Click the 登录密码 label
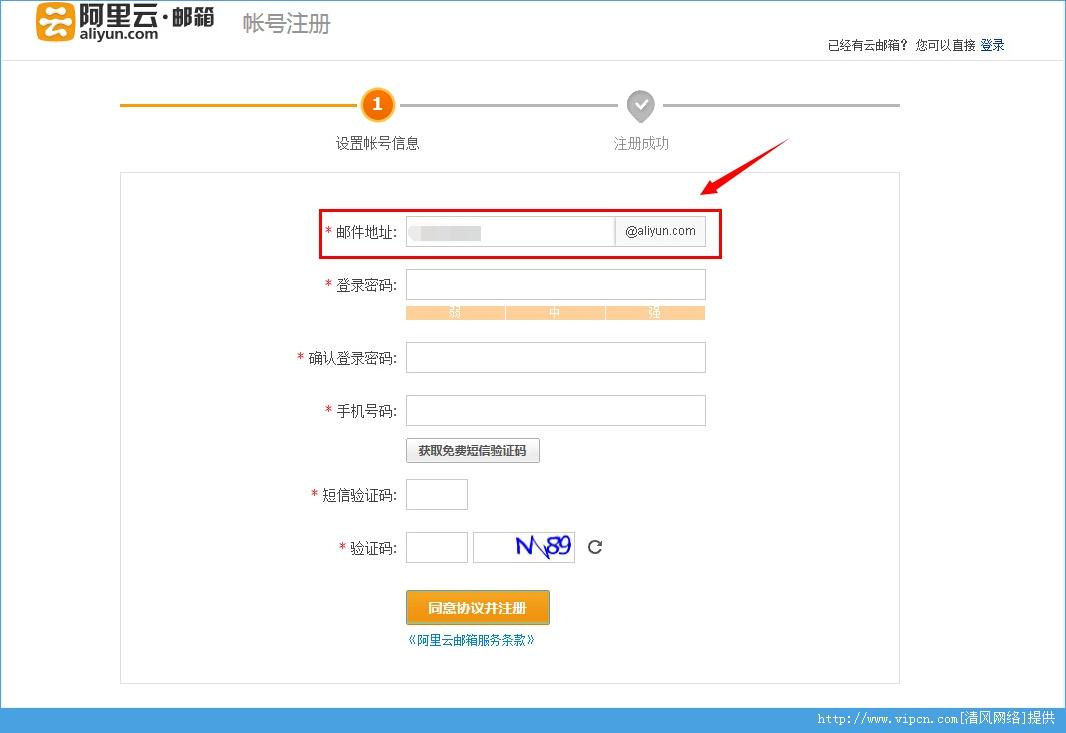The image size is (1066, 733). click(x=366, y=286)
